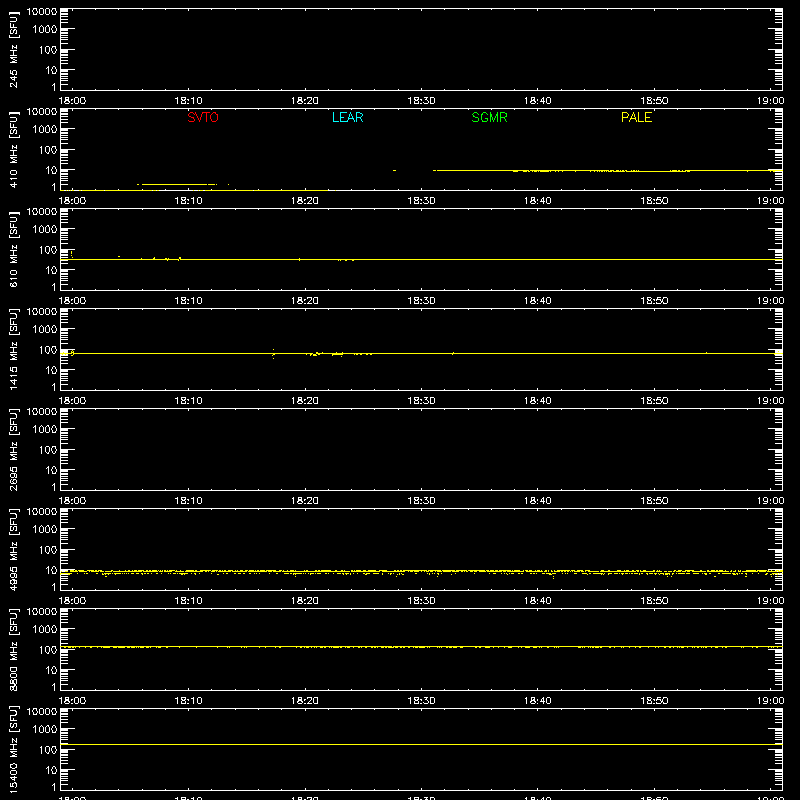Viewport: 800px width, 800px height.
Task: Click the 18:30 label under 2695 MHz panel
Action: click(x=421, y=501)
